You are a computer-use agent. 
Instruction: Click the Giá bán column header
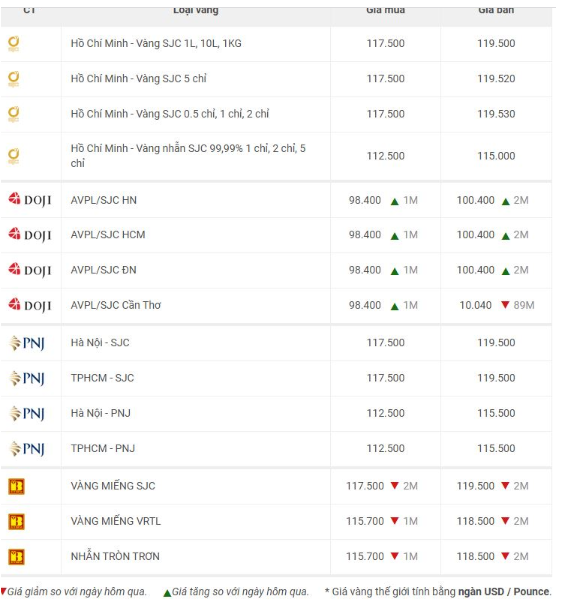tap(496, 10)
